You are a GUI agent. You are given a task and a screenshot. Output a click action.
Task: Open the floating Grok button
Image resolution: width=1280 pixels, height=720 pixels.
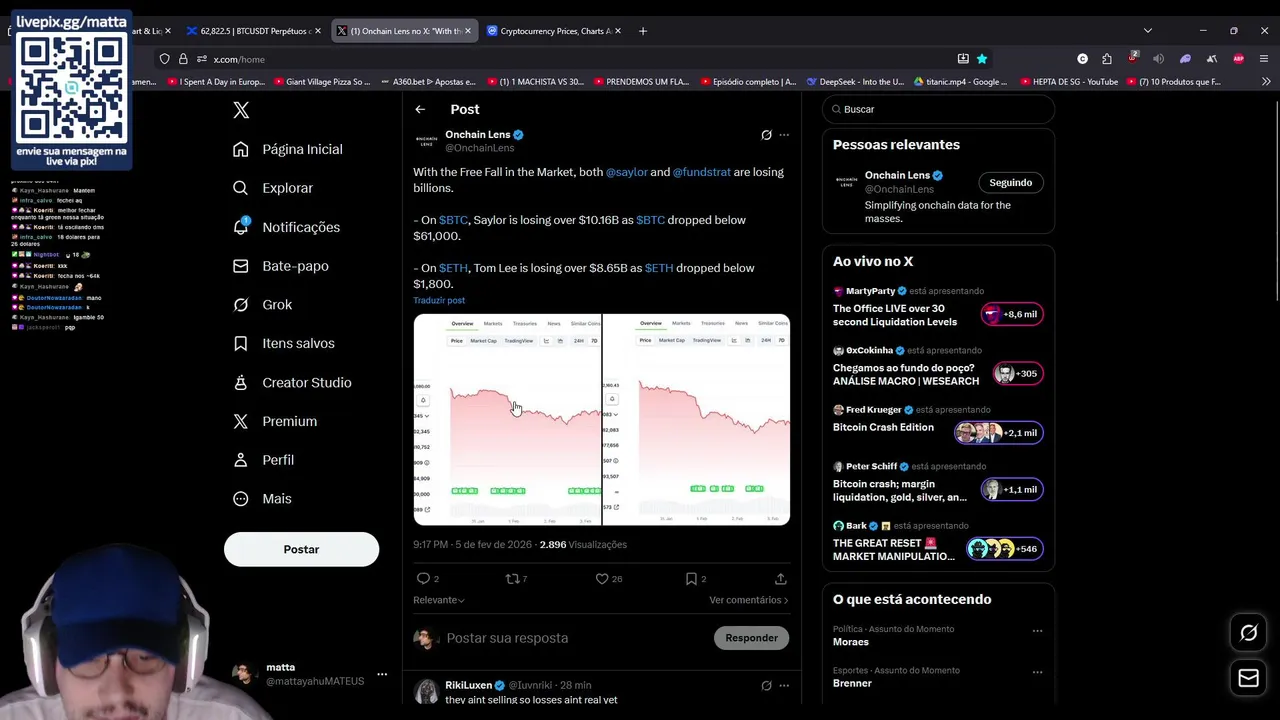tap(1249, 633)
